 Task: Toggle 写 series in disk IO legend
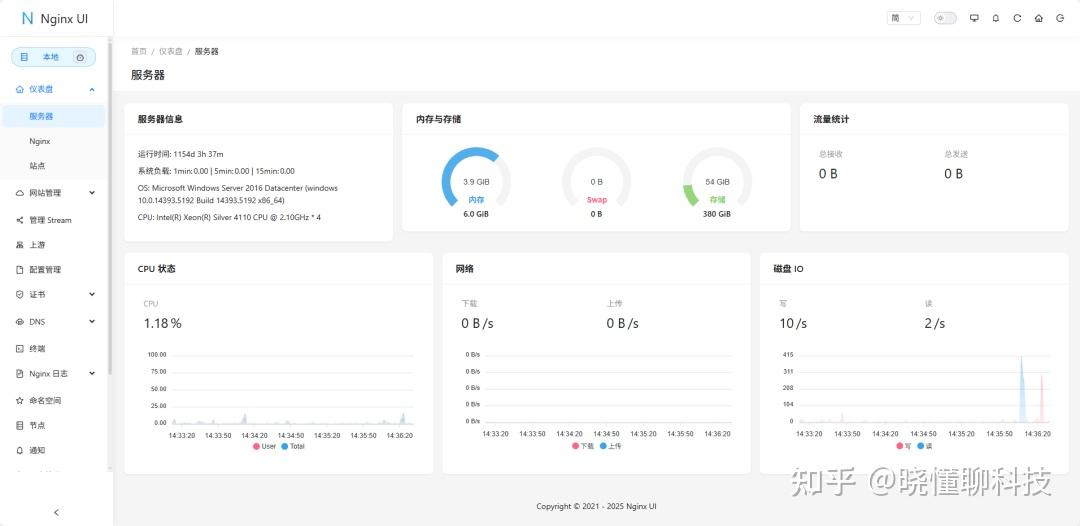click(x=904, y=446)
